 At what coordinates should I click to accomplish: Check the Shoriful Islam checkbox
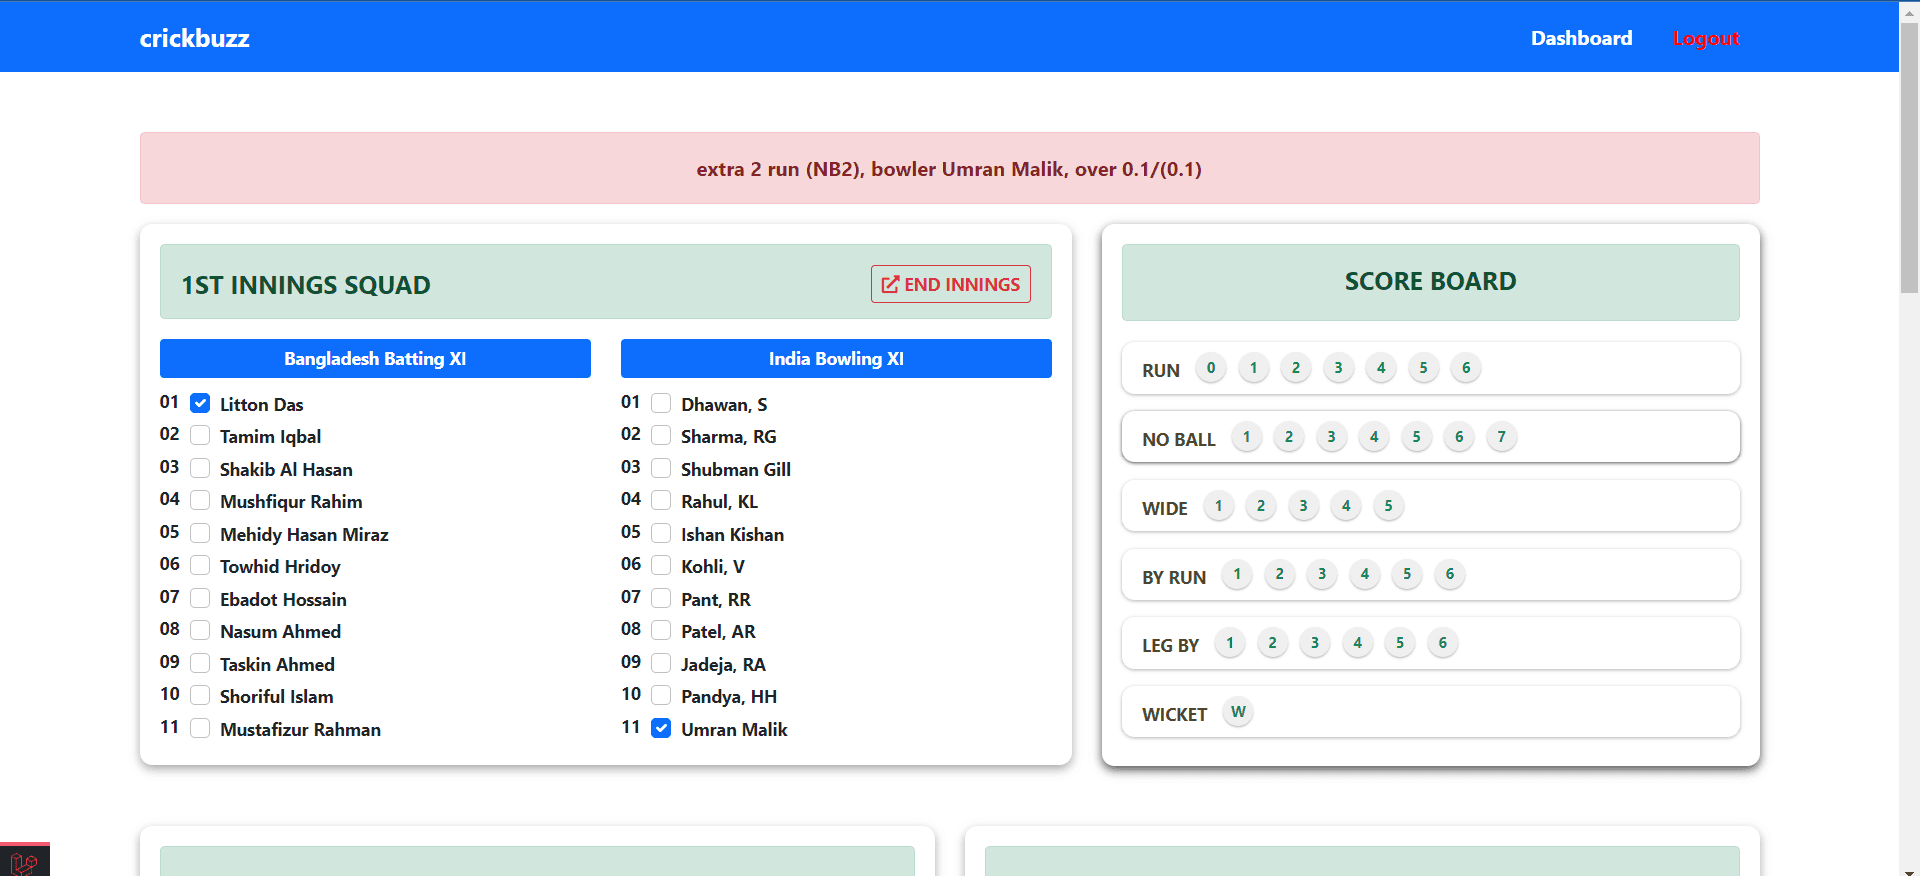[x=200, y=695]
